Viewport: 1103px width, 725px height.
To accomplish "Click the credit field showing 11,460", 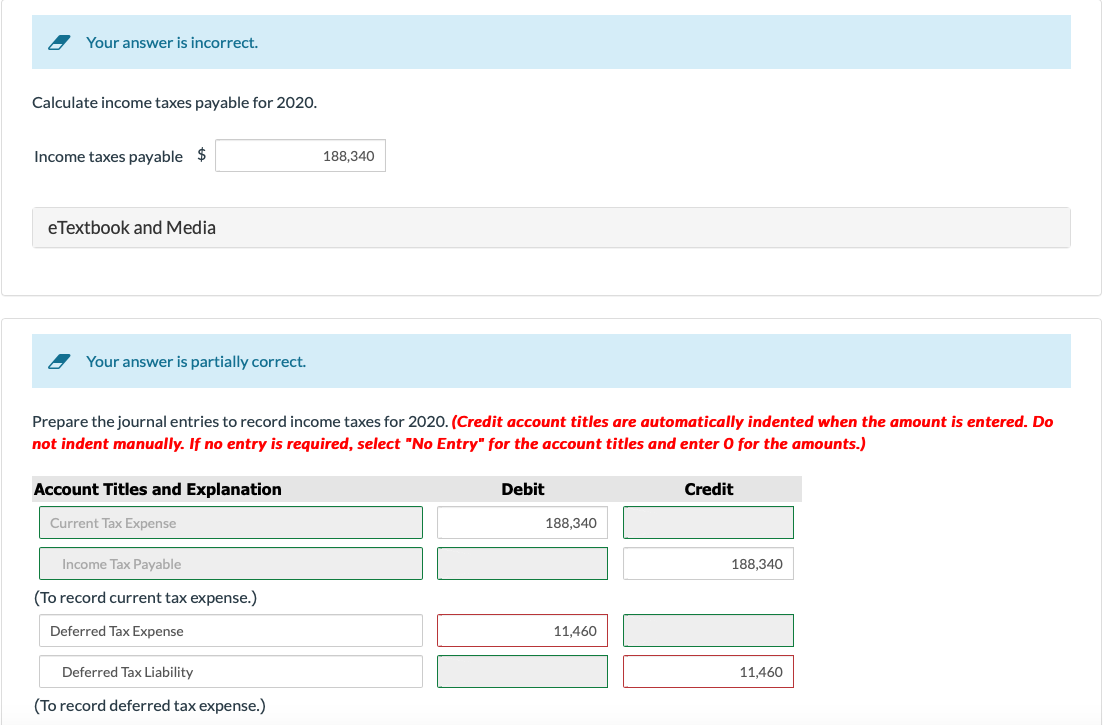I will (708, 671).
